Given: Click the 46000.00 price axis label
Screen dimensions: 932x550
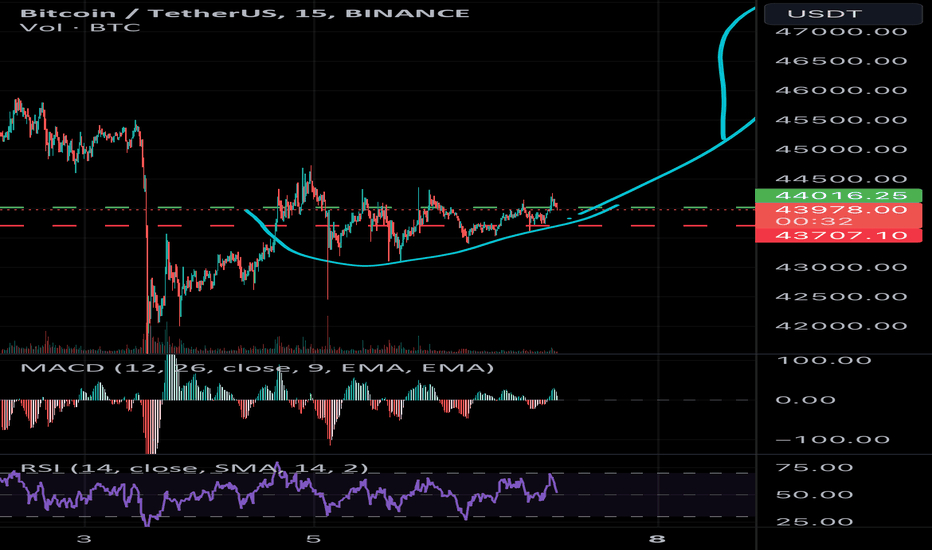Looking at the screenshot, I should (840, 90).
